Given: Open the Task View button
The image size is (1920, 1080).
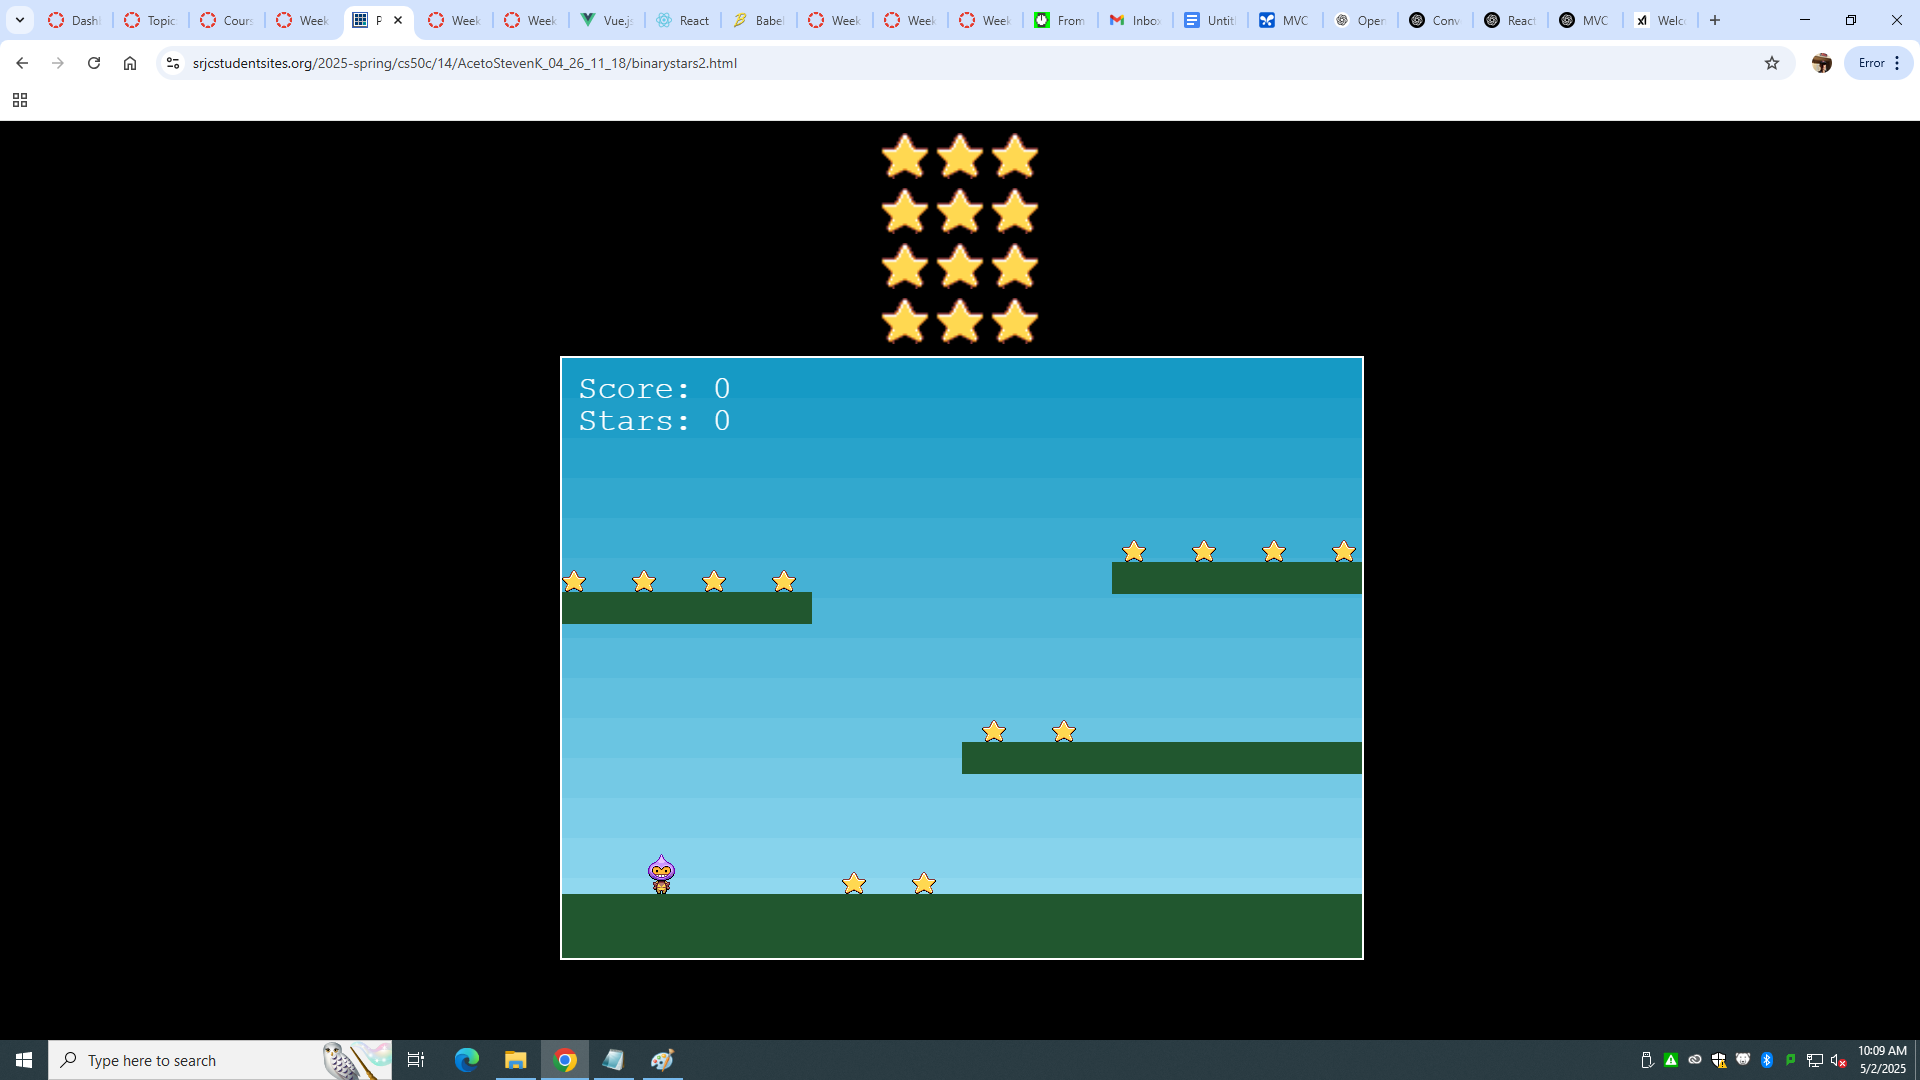Looking at the screenshot, I should (x=416, y=1060).
